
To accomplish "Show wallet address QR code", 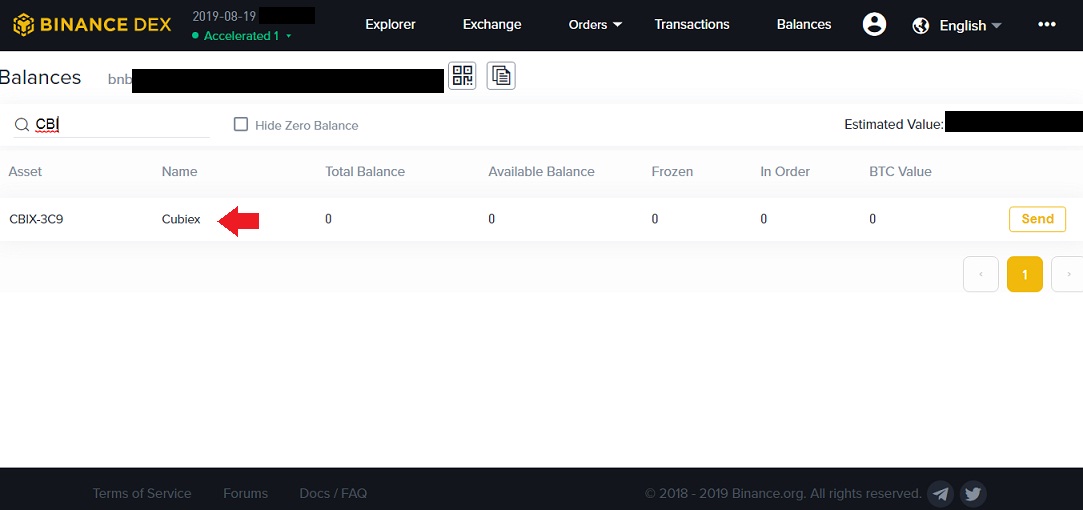I will [x=462, y=75].
